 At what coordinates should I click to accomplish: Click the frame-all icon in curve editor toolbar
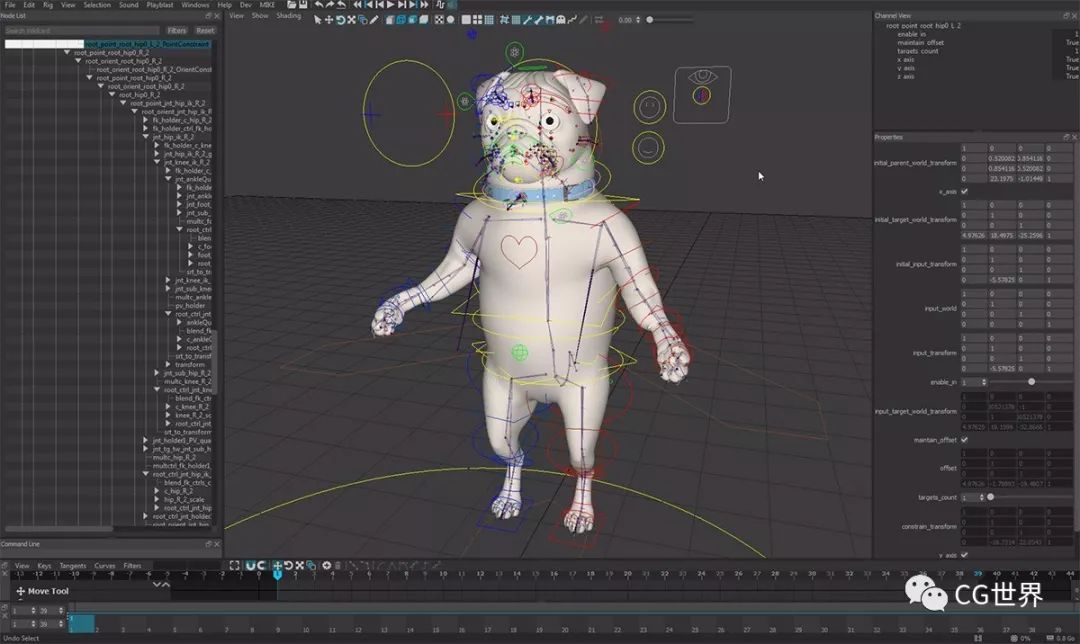(x=235, y=565)
